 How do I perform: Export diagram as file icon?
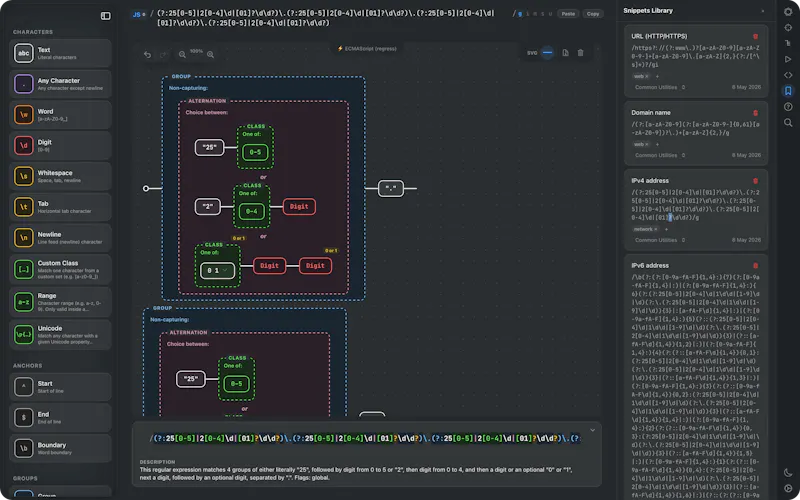point(565,53)
